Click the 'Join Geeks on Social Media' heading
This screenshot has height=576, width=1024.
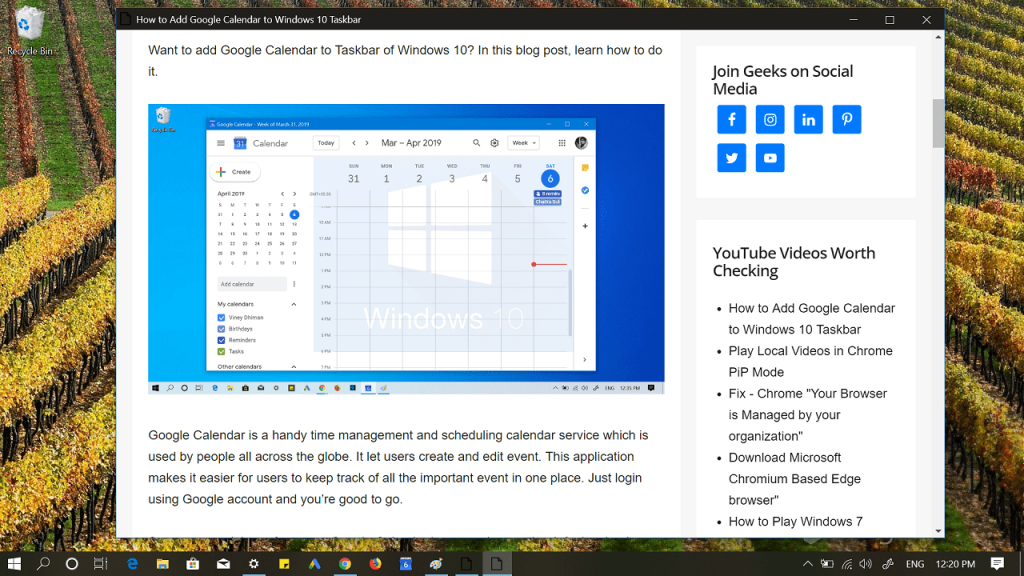(x=783, y=80)
